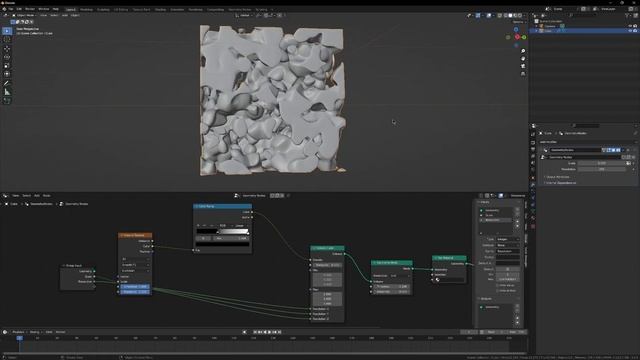
Task: Click the viewport pan hand icon
Action: [x=523, y=58]
